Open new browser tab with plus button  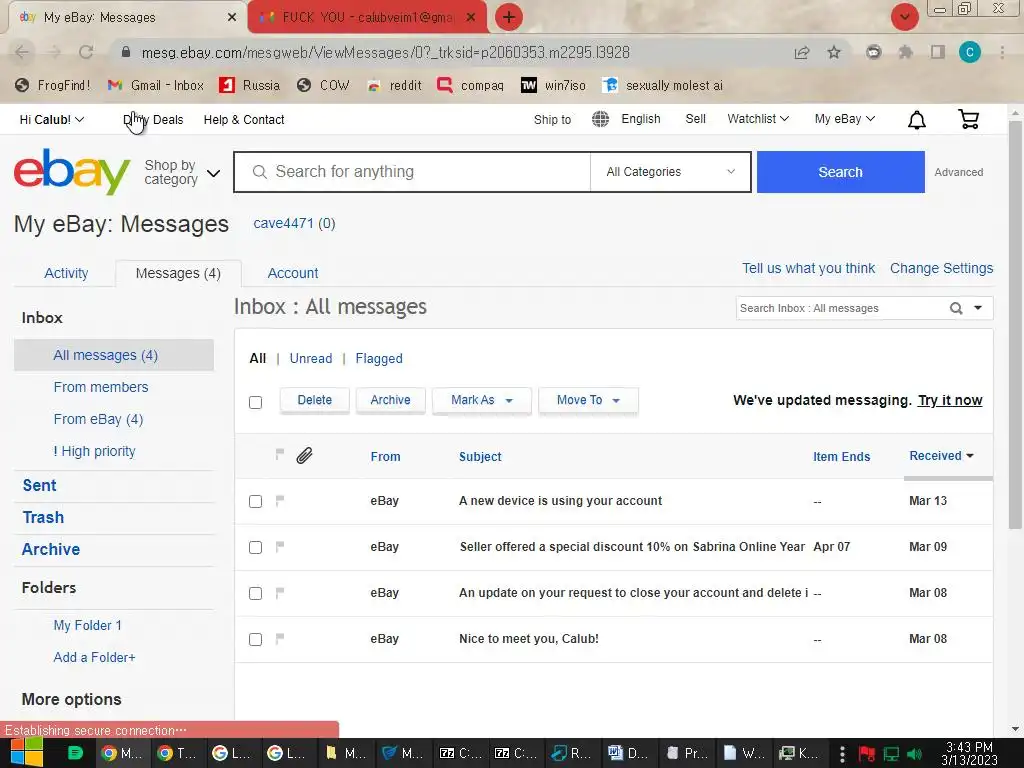[509, 17]
